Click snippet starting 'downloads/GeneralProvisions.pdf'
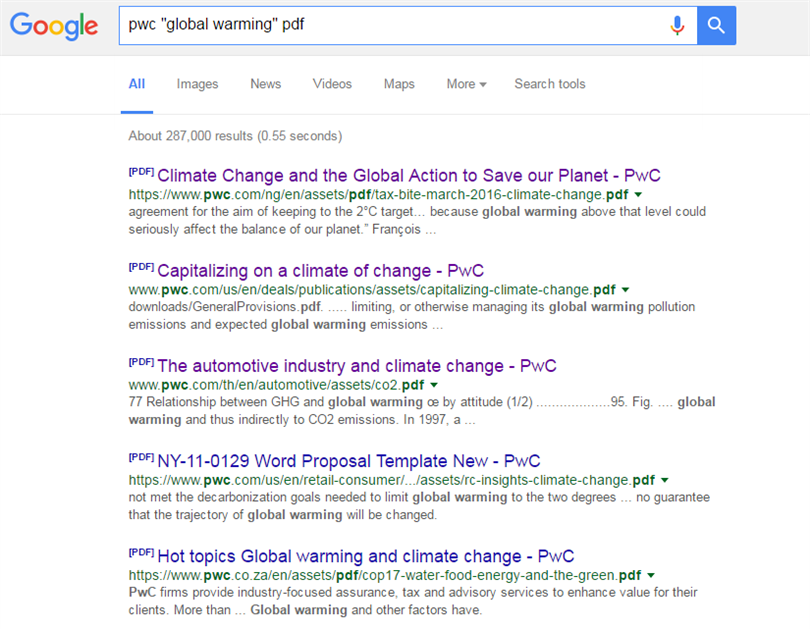 click(412, 316)
